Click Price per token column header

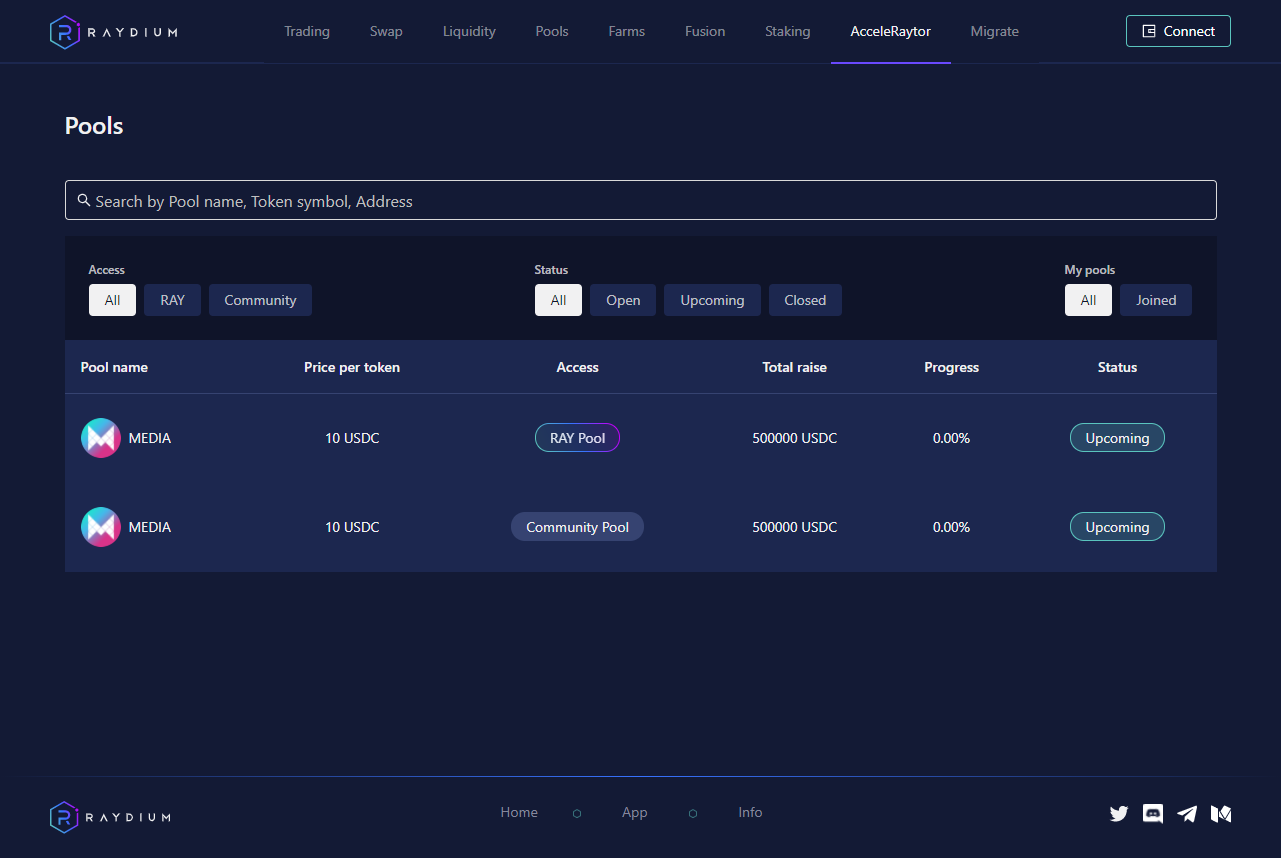[352, 367]
